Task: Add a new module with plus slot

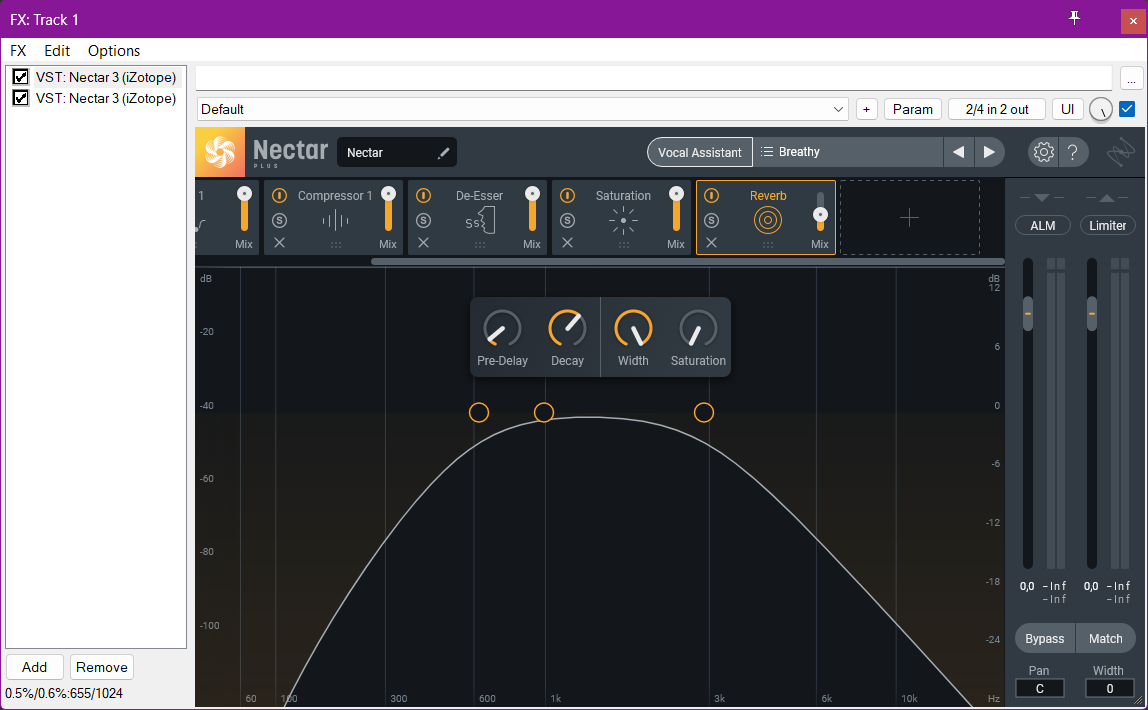Action: point(909,217)
